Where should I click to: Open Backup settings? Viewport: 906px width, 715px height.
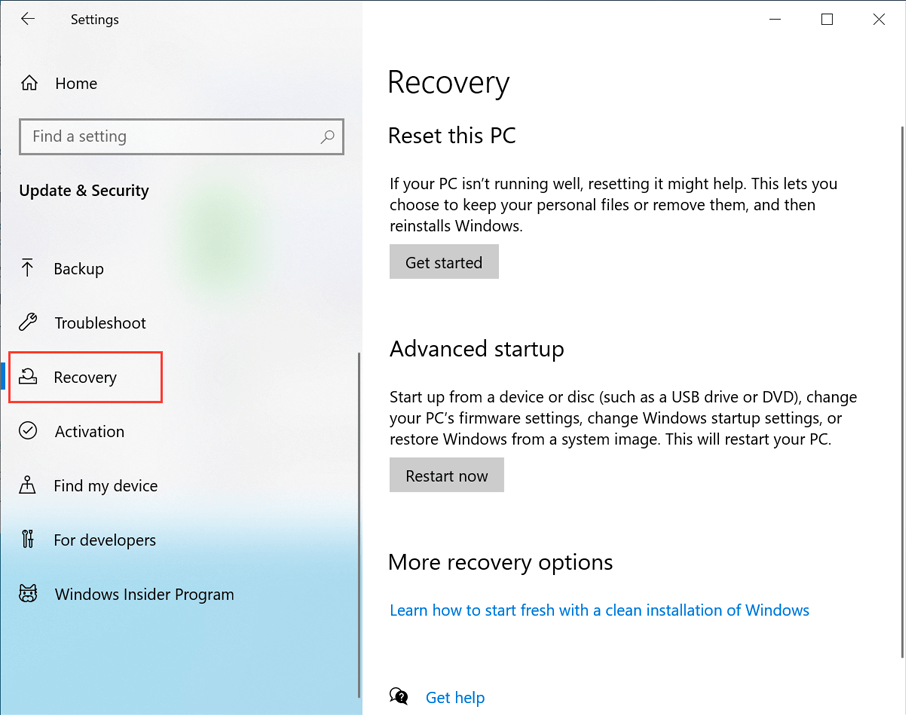click(x=79, y=269)
